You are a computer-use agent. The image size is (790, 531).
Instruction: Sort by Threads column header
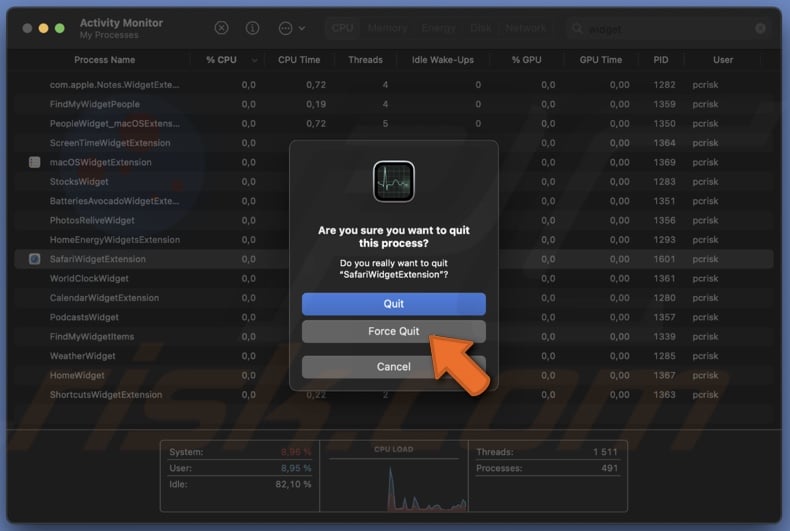click(365, 60)
